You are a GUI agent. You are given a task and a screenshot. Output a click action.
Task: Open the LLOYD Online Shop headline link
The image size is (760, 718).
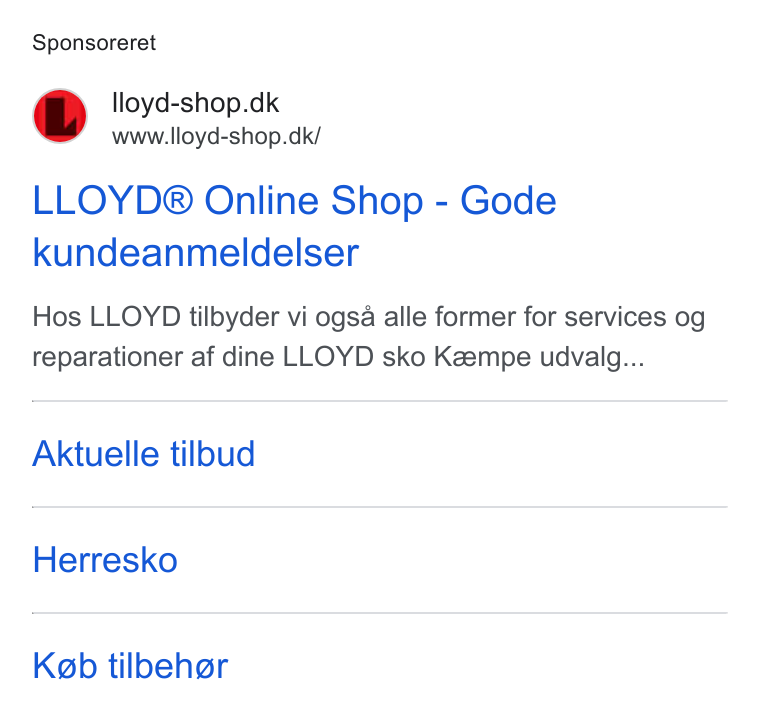tap(294, 226)
